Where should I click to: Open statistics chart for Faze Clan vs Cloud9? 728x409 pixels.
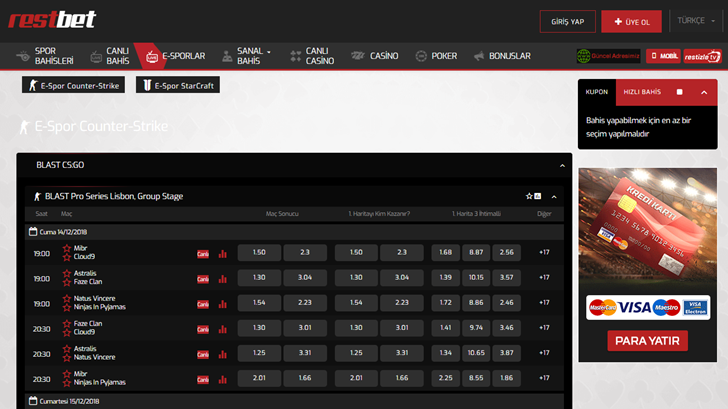[223, 329]
